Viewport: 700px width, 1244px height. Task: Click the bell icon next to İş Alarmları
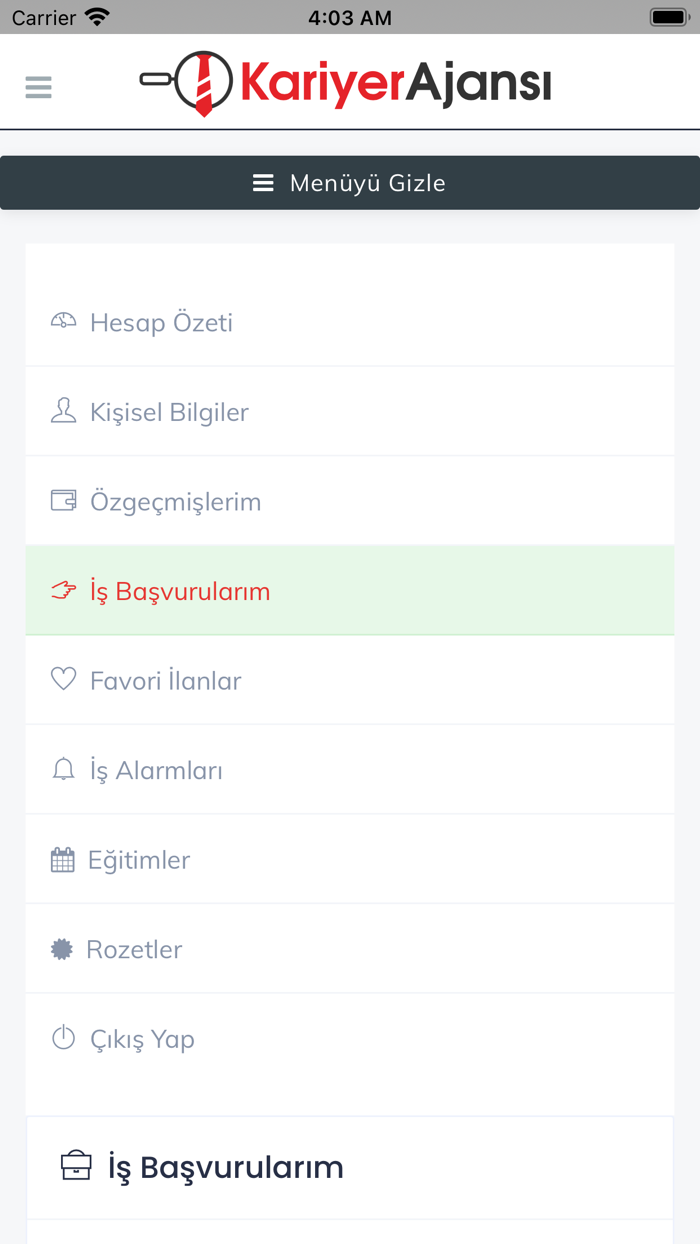coord(63,769)
